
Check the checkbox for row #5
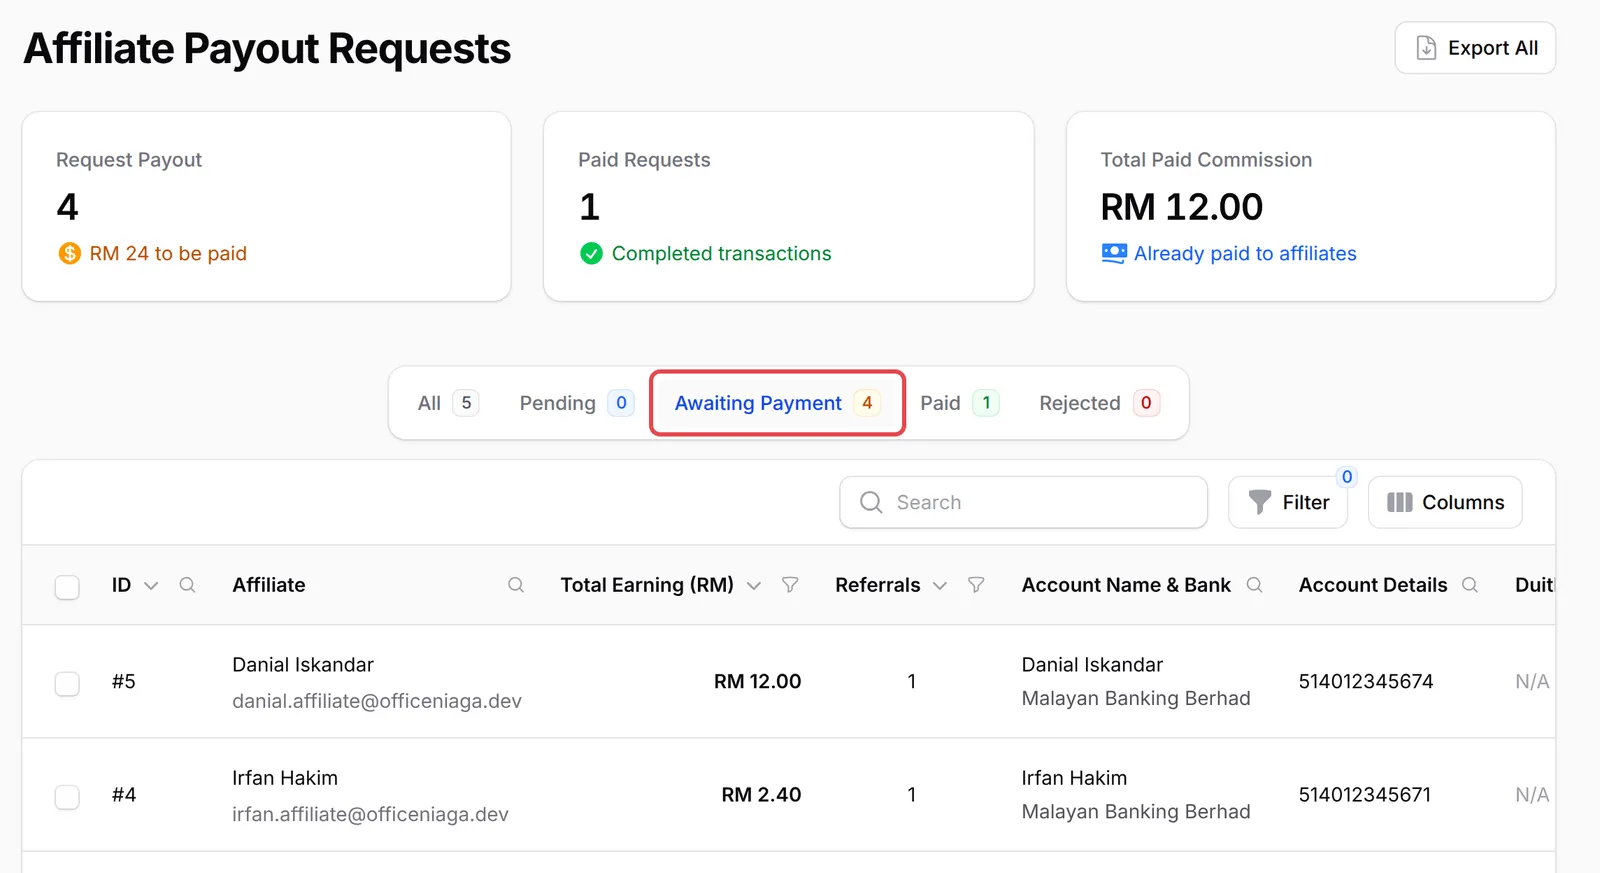tap(67, 683)
